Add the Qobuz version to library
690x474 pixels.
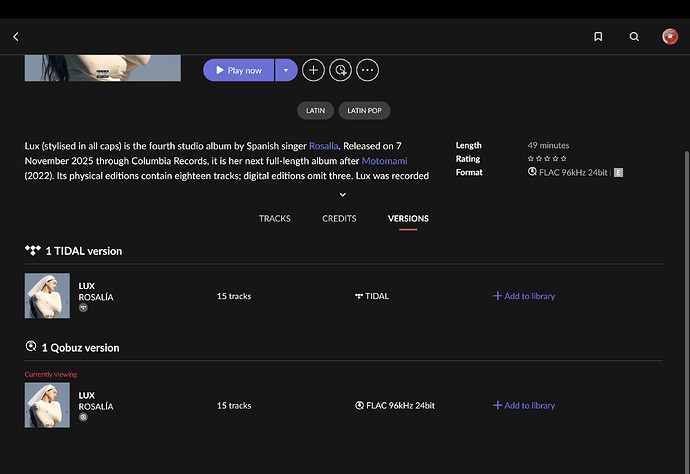pos(524,406)
